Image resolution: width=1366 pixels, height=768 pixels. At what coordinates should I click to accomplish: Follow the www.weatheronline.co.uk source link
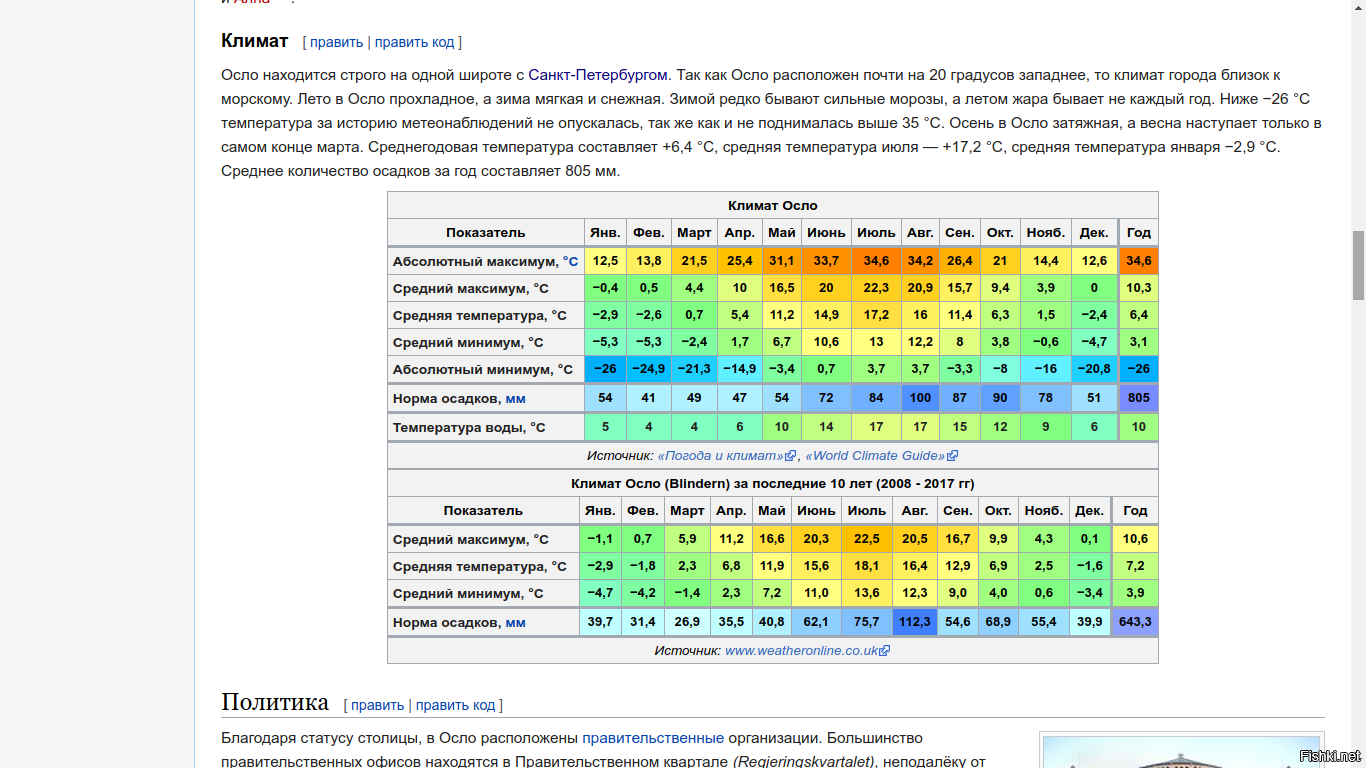coord(801,651)
